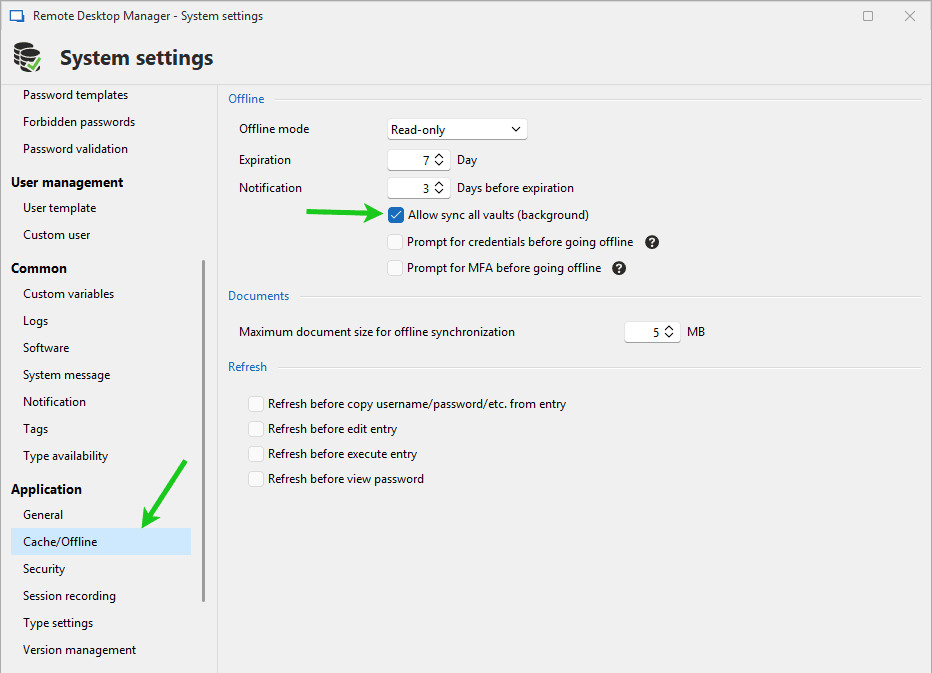932x673 pixels.
Task: Select Session recording in sidebar
Action: [69, 596]
